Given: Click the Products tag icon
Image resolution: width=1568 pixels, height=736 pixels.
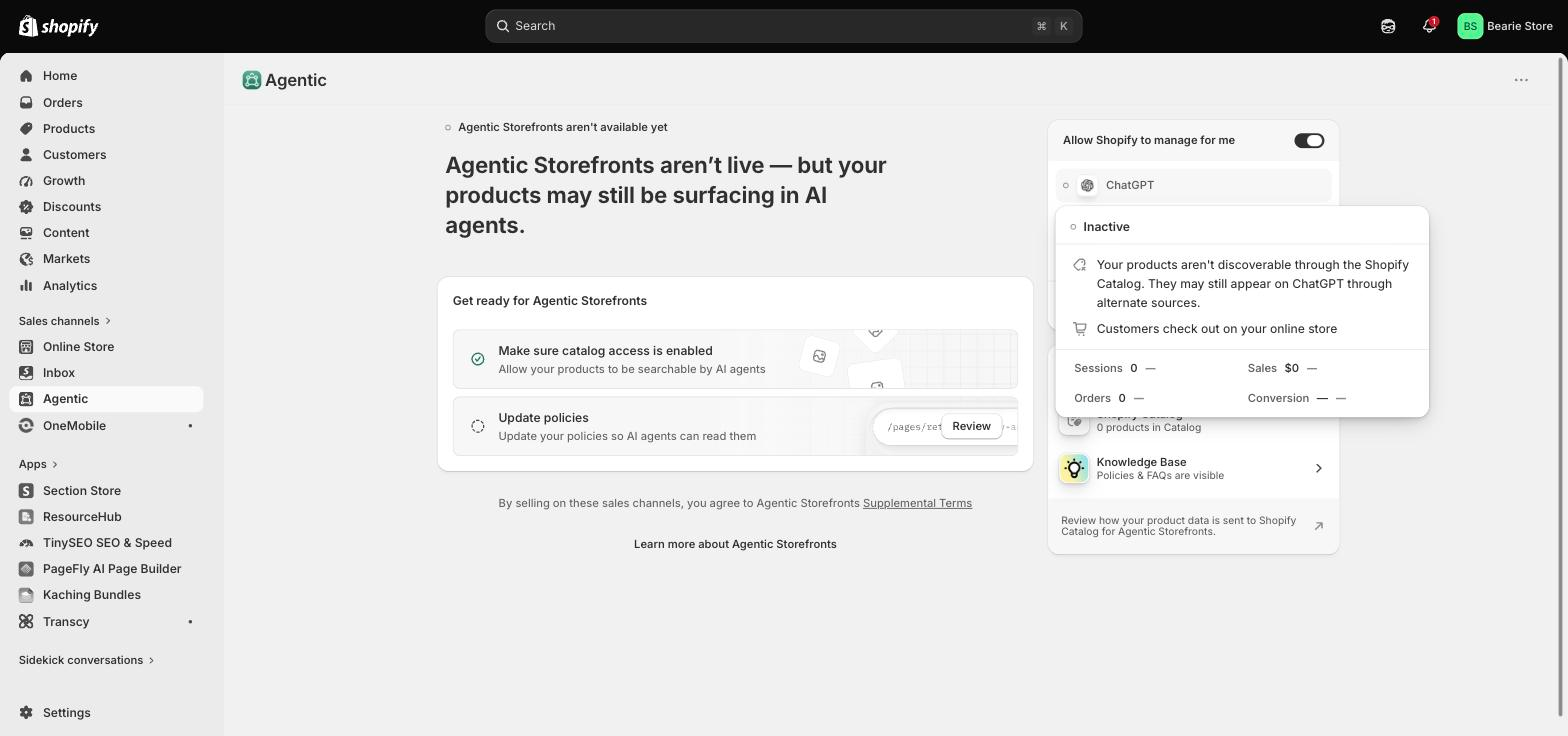Looking at the screenshot, I should point(26,128).
